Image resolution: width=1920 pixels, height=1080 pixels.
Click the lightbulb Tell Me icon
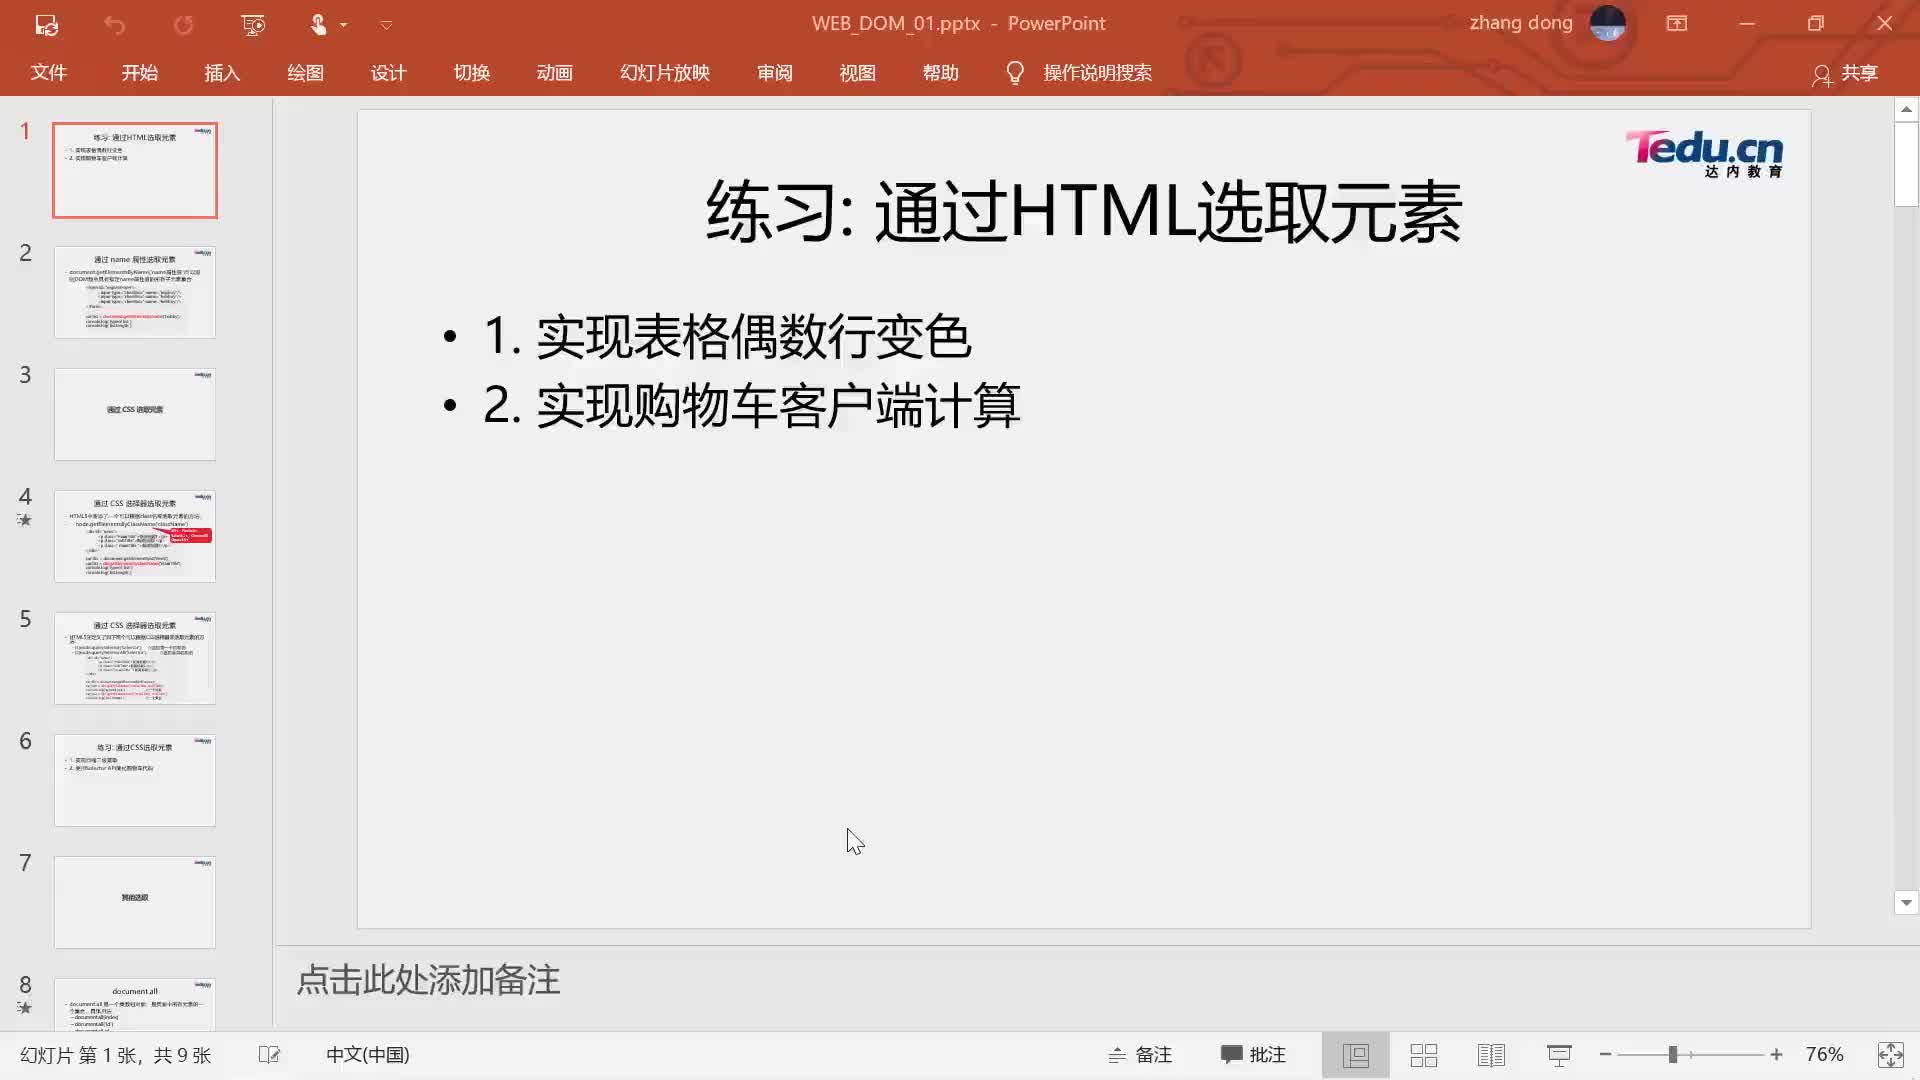[1015, 73]
